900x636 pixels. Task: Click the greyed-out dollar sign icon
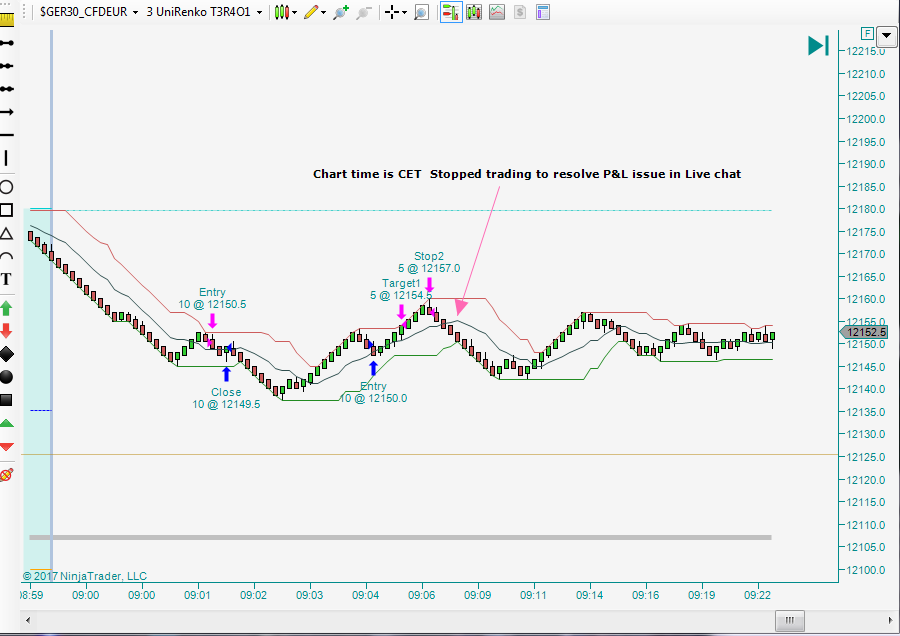coord(519,11)
